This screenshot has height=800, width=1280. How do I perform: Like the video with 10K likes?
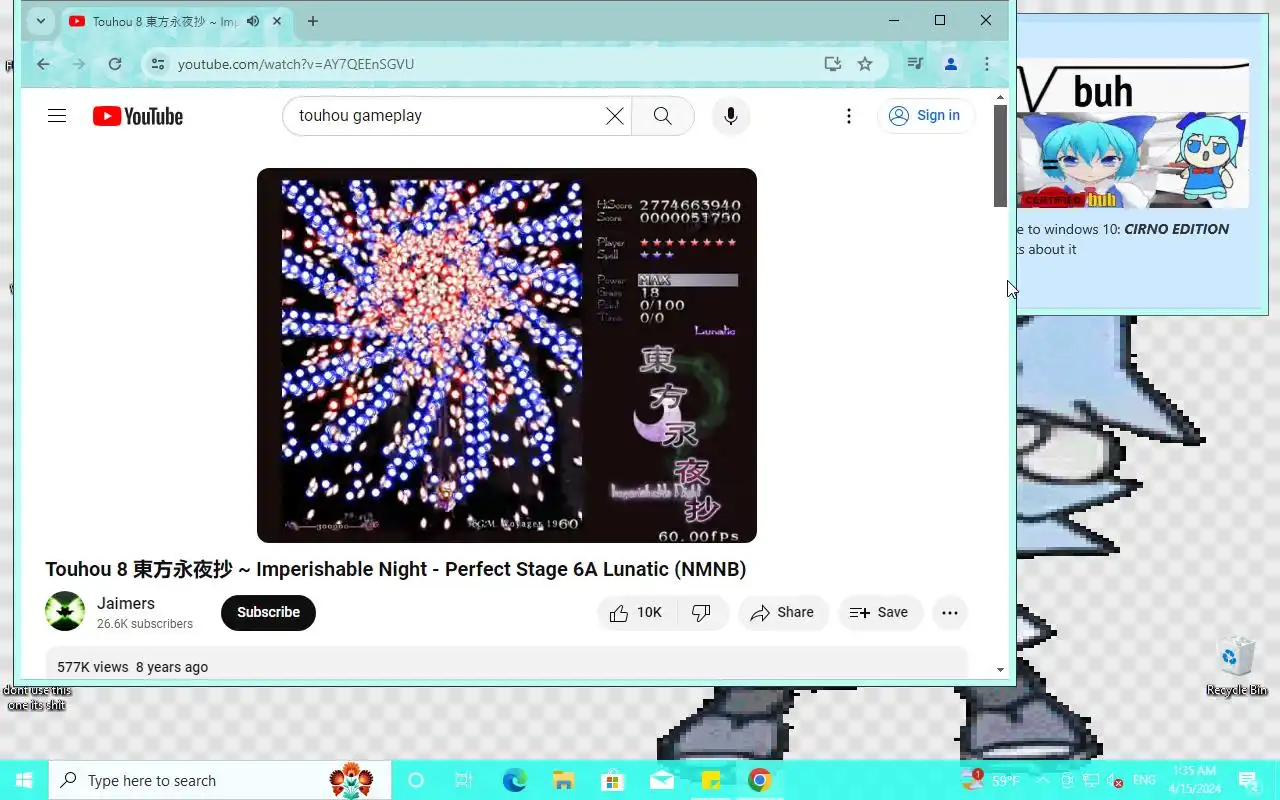click(x=637, y=612)
